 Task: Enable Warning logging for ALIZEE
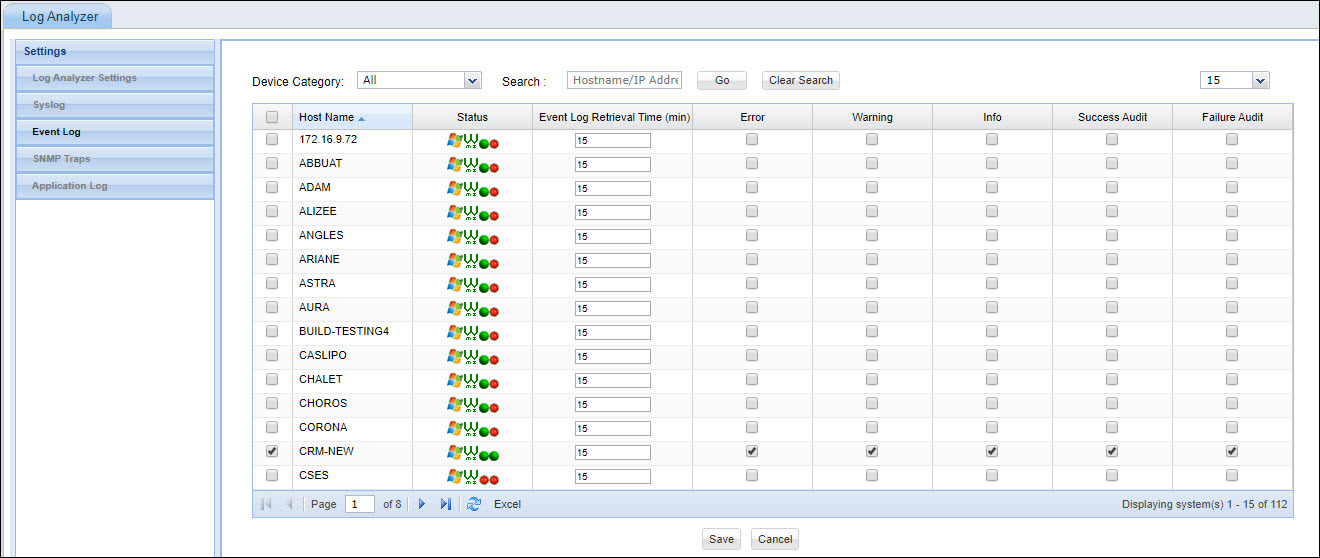click(872, 212)
